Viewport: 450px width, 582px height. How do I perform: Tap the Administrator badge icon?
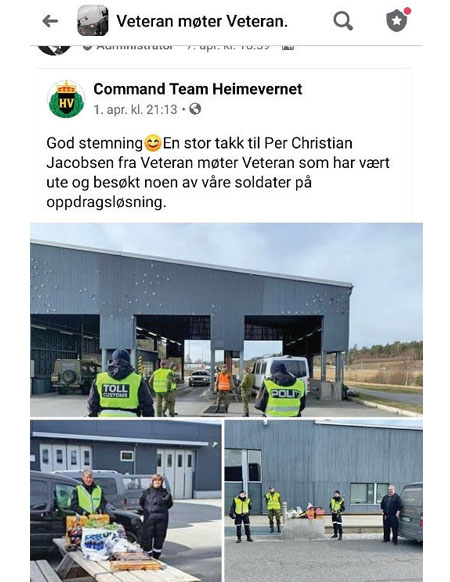click(x=88, y=47)
